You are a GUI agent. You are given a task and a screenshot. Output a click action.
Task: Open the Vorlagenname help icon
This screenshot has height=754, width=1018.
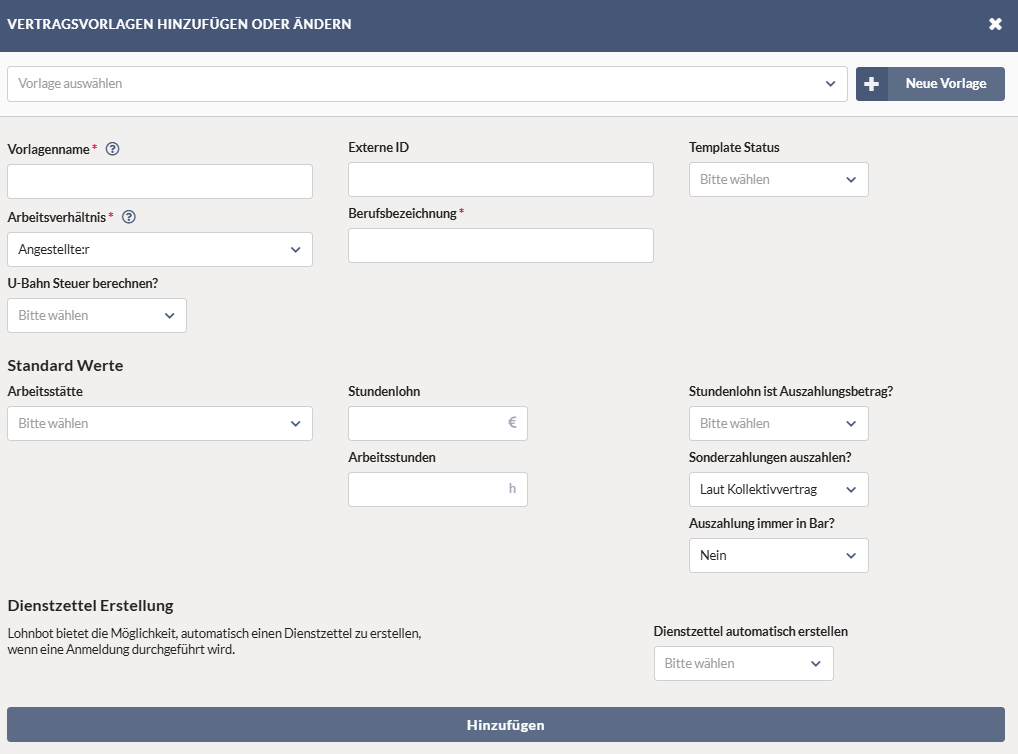click(x=112, y=149)
